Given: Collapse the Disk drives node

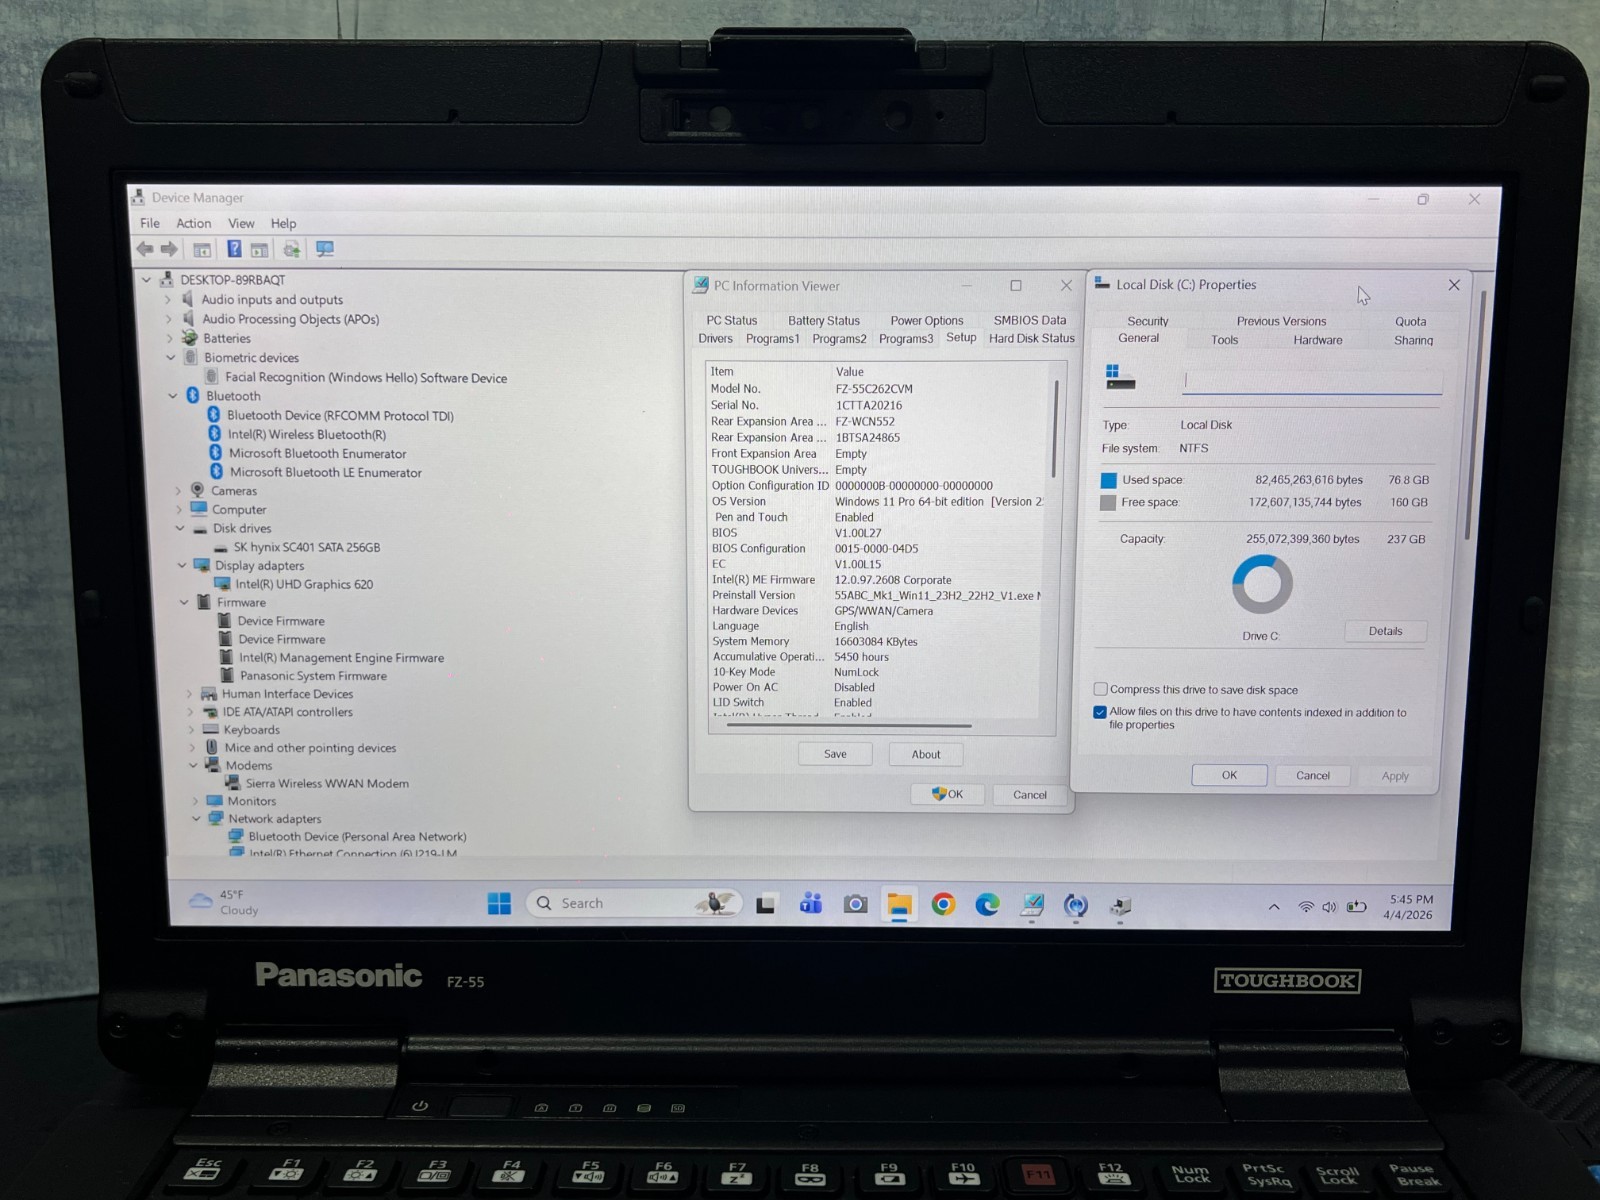Looking at the screenshot, I should [180, 528].
